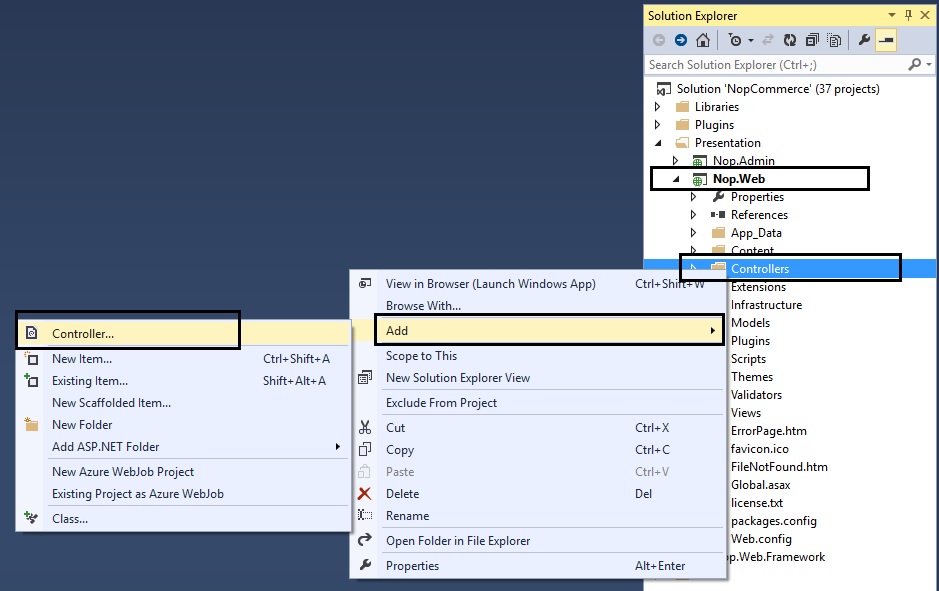Close the Solution Explorer panel
Screen dimensions: 939x591
(x=925, y=16)
